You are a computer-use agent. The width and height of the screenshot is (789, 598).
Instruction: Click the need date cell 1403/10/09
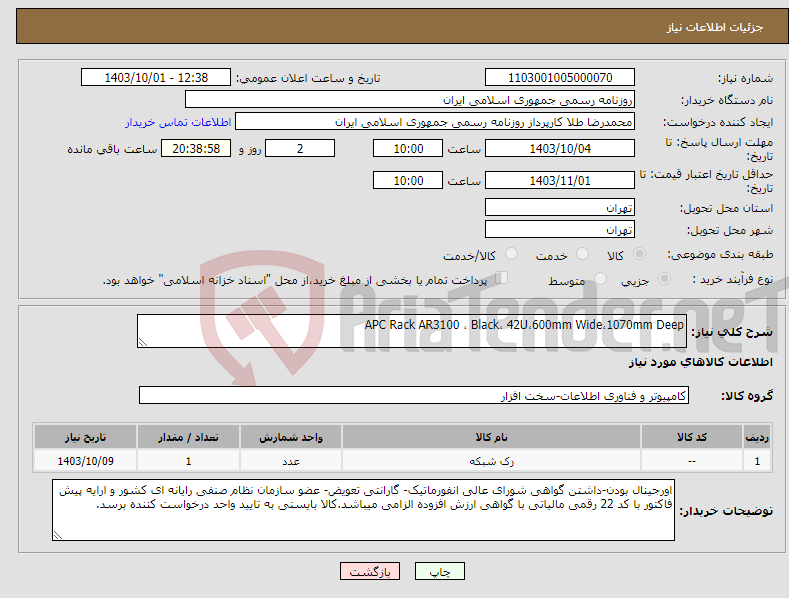[x=86, y=461]
